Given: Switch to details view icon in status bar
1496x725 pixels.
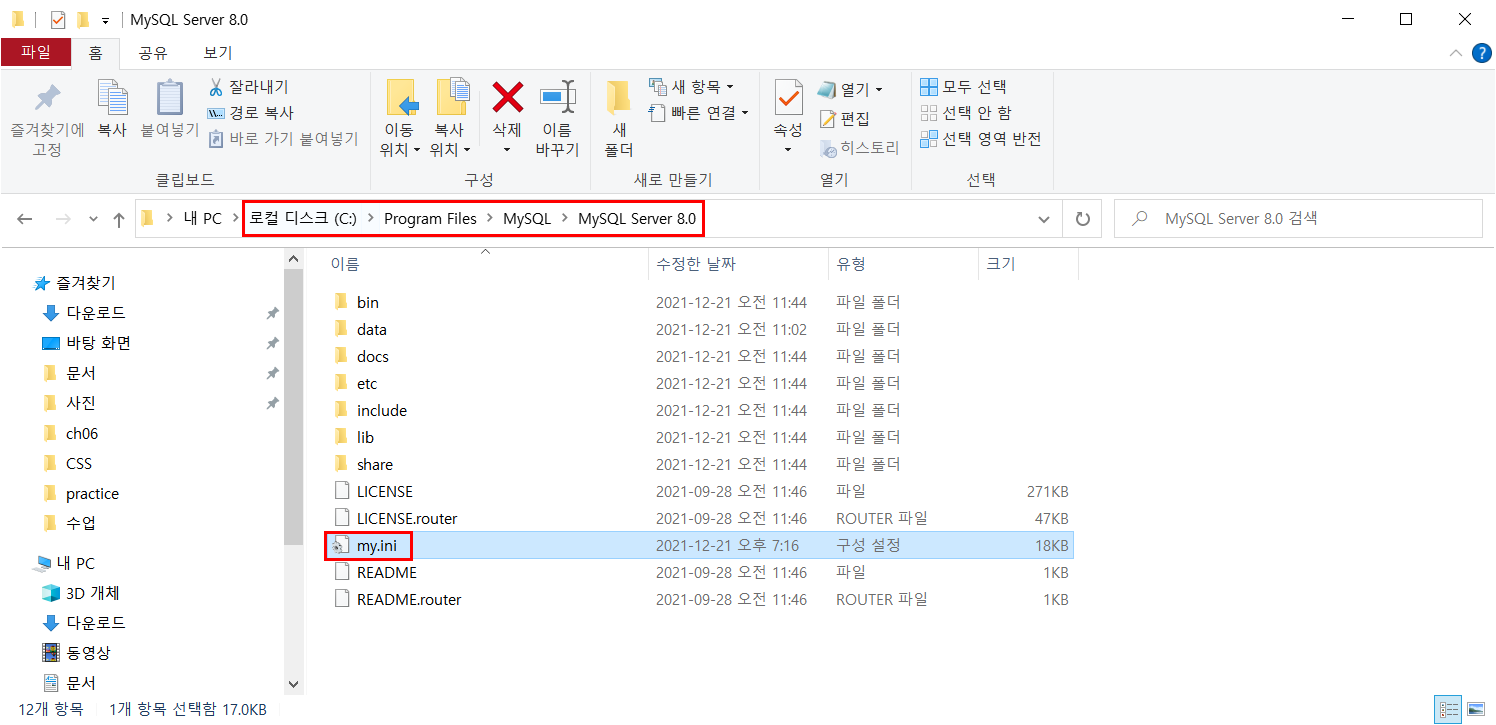Looking at the screenshot, I should pyautogui.click(x=1449, y=710).
